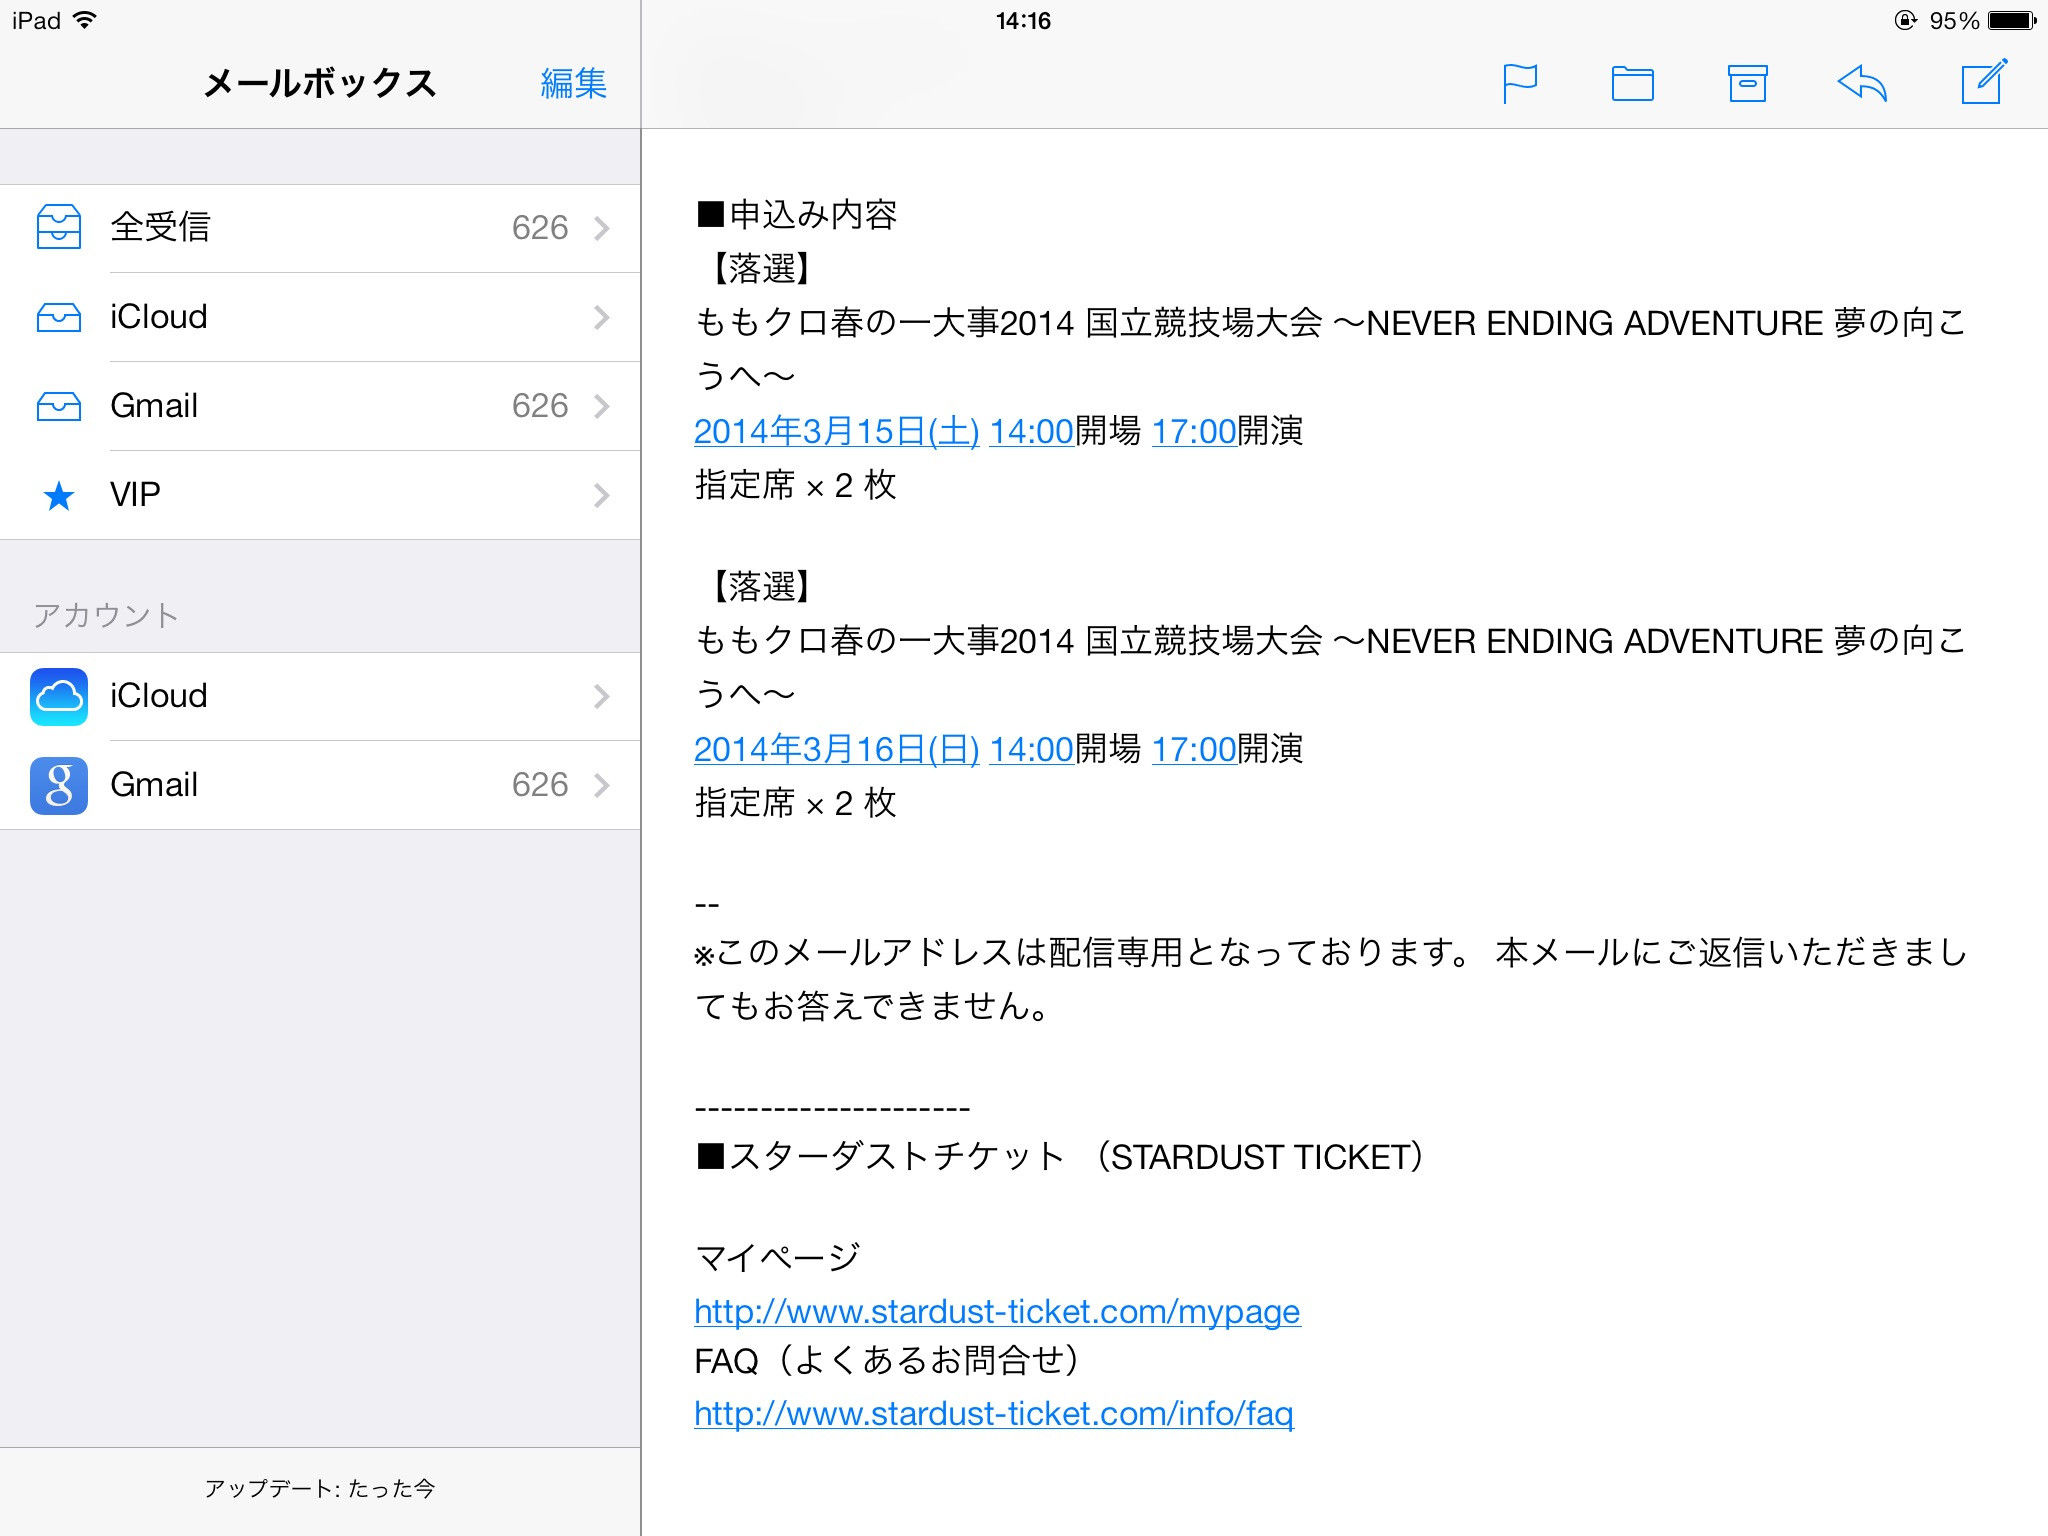Tap the 2014年3月16日(日) date link
The height and width of the screenshot is (1536, 2048).
click(836, 749)
